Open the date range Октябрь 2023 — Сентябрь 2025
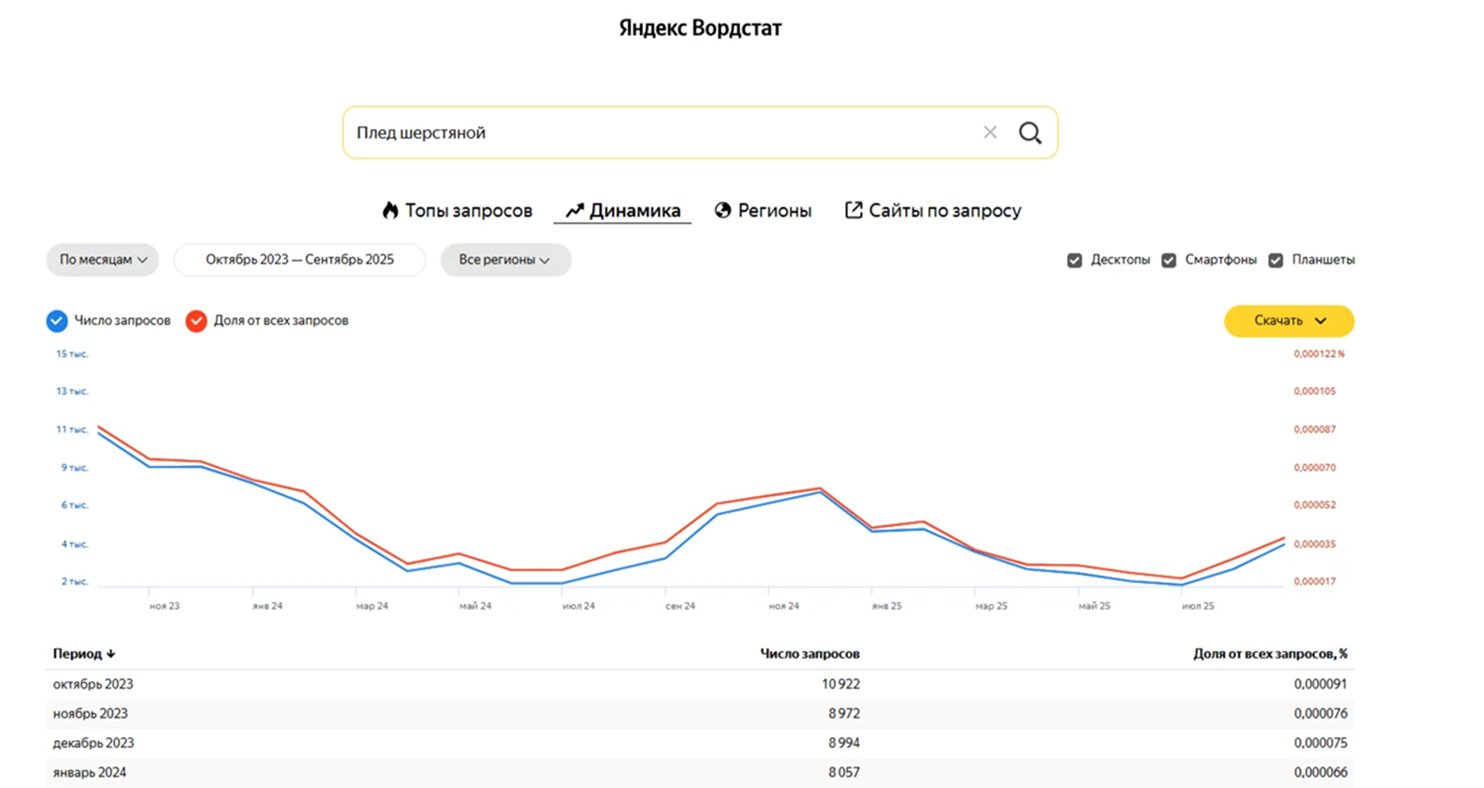Screen dimensions: 1484x788 tap(300, 260)
